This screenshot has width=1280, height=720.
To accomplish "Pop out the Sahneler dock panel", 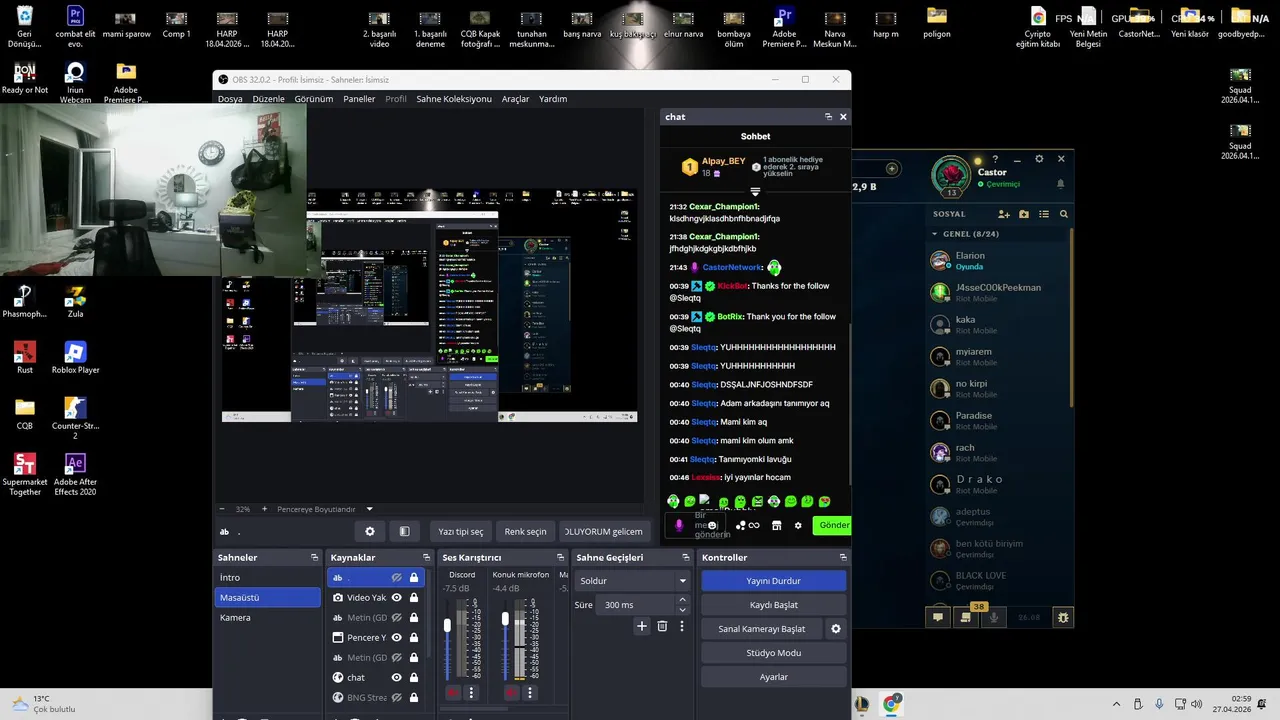I will (x=314, y=557).
